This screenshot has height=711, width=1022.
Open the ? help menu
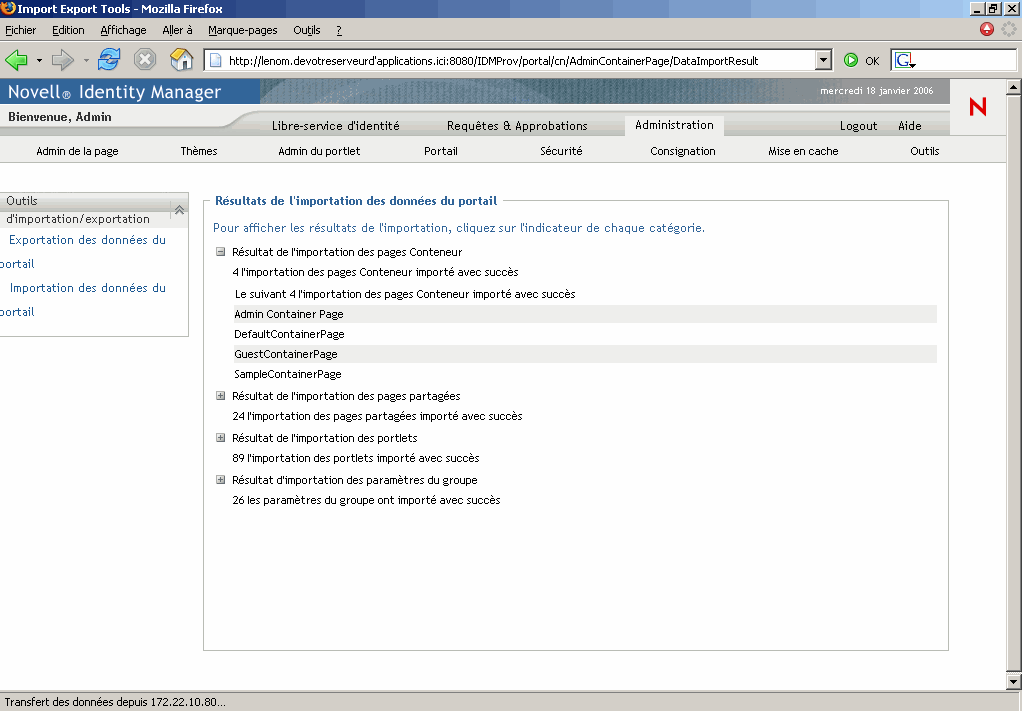[339, 30]
